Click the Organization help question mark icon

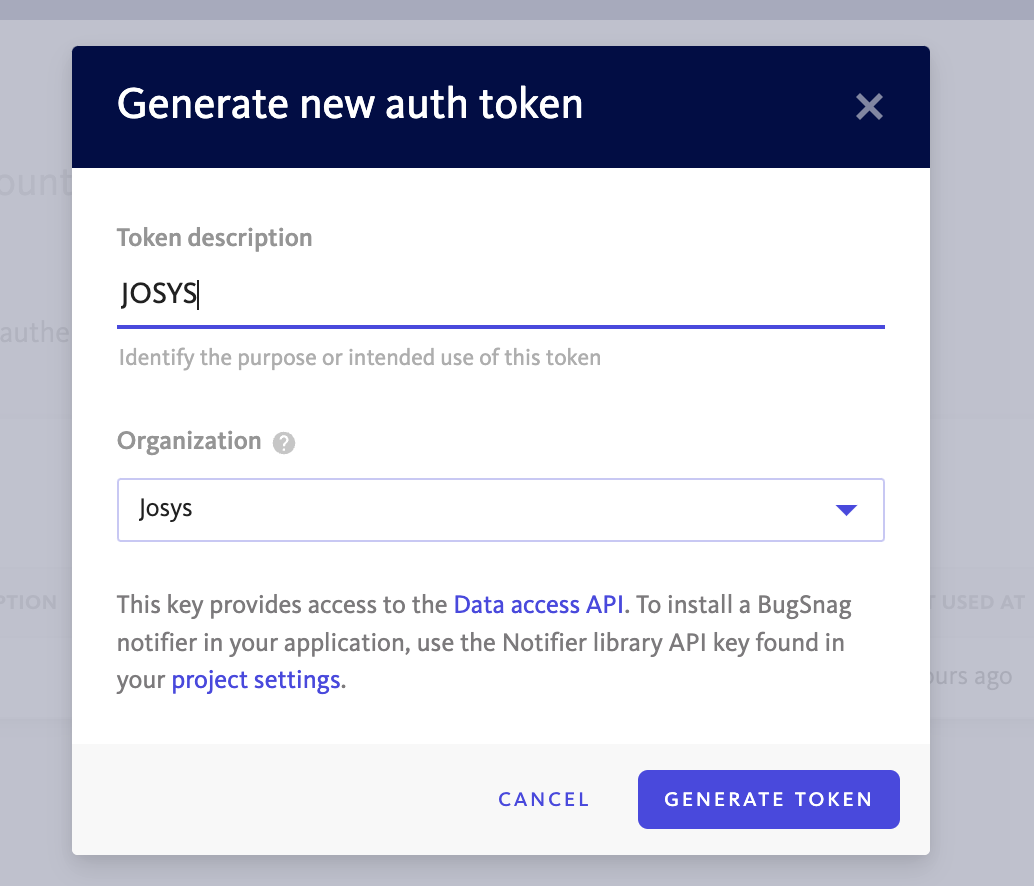tap(284, 443)
